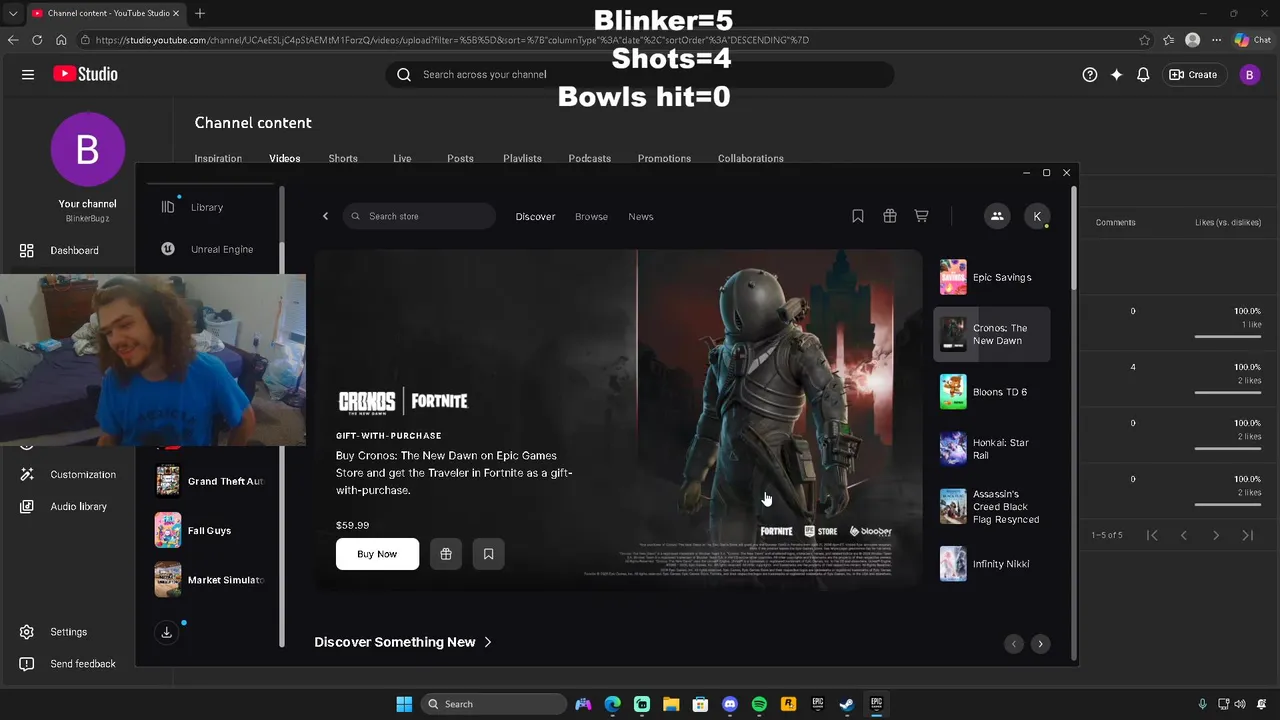The width and height of the screenshot is (1280, 720).
Task: Open the Epic store wishlist bookmark icon
Action: tap(858, 216)
